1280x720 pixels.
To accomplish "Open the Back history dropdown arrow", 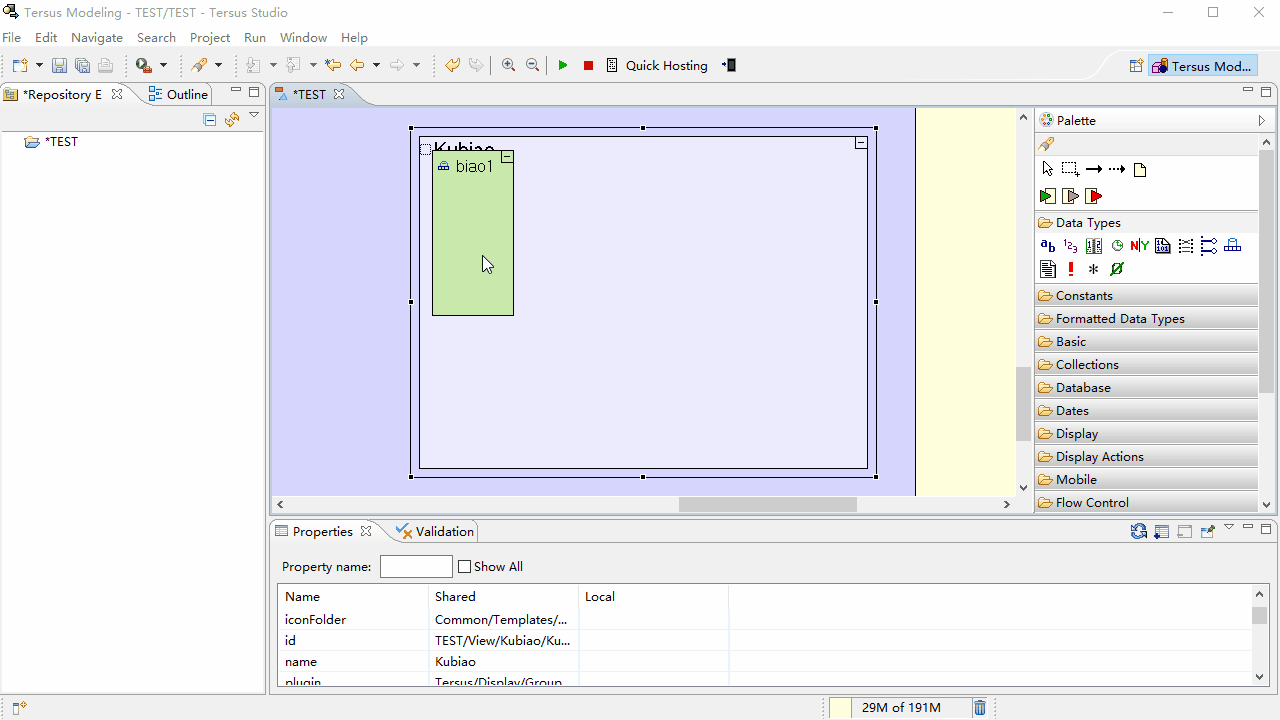I will 376,65.
